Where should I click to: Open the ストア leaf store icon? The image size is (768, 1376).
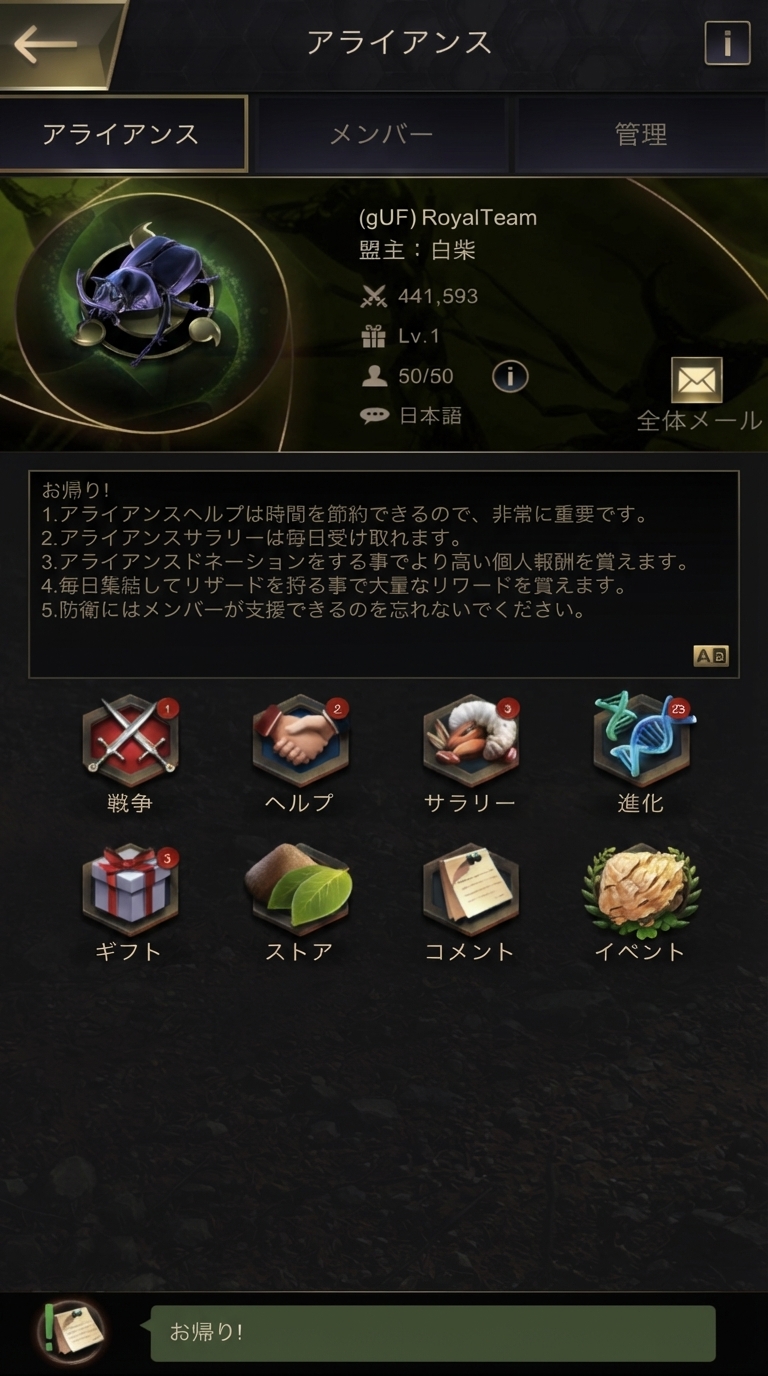(299, 890)
